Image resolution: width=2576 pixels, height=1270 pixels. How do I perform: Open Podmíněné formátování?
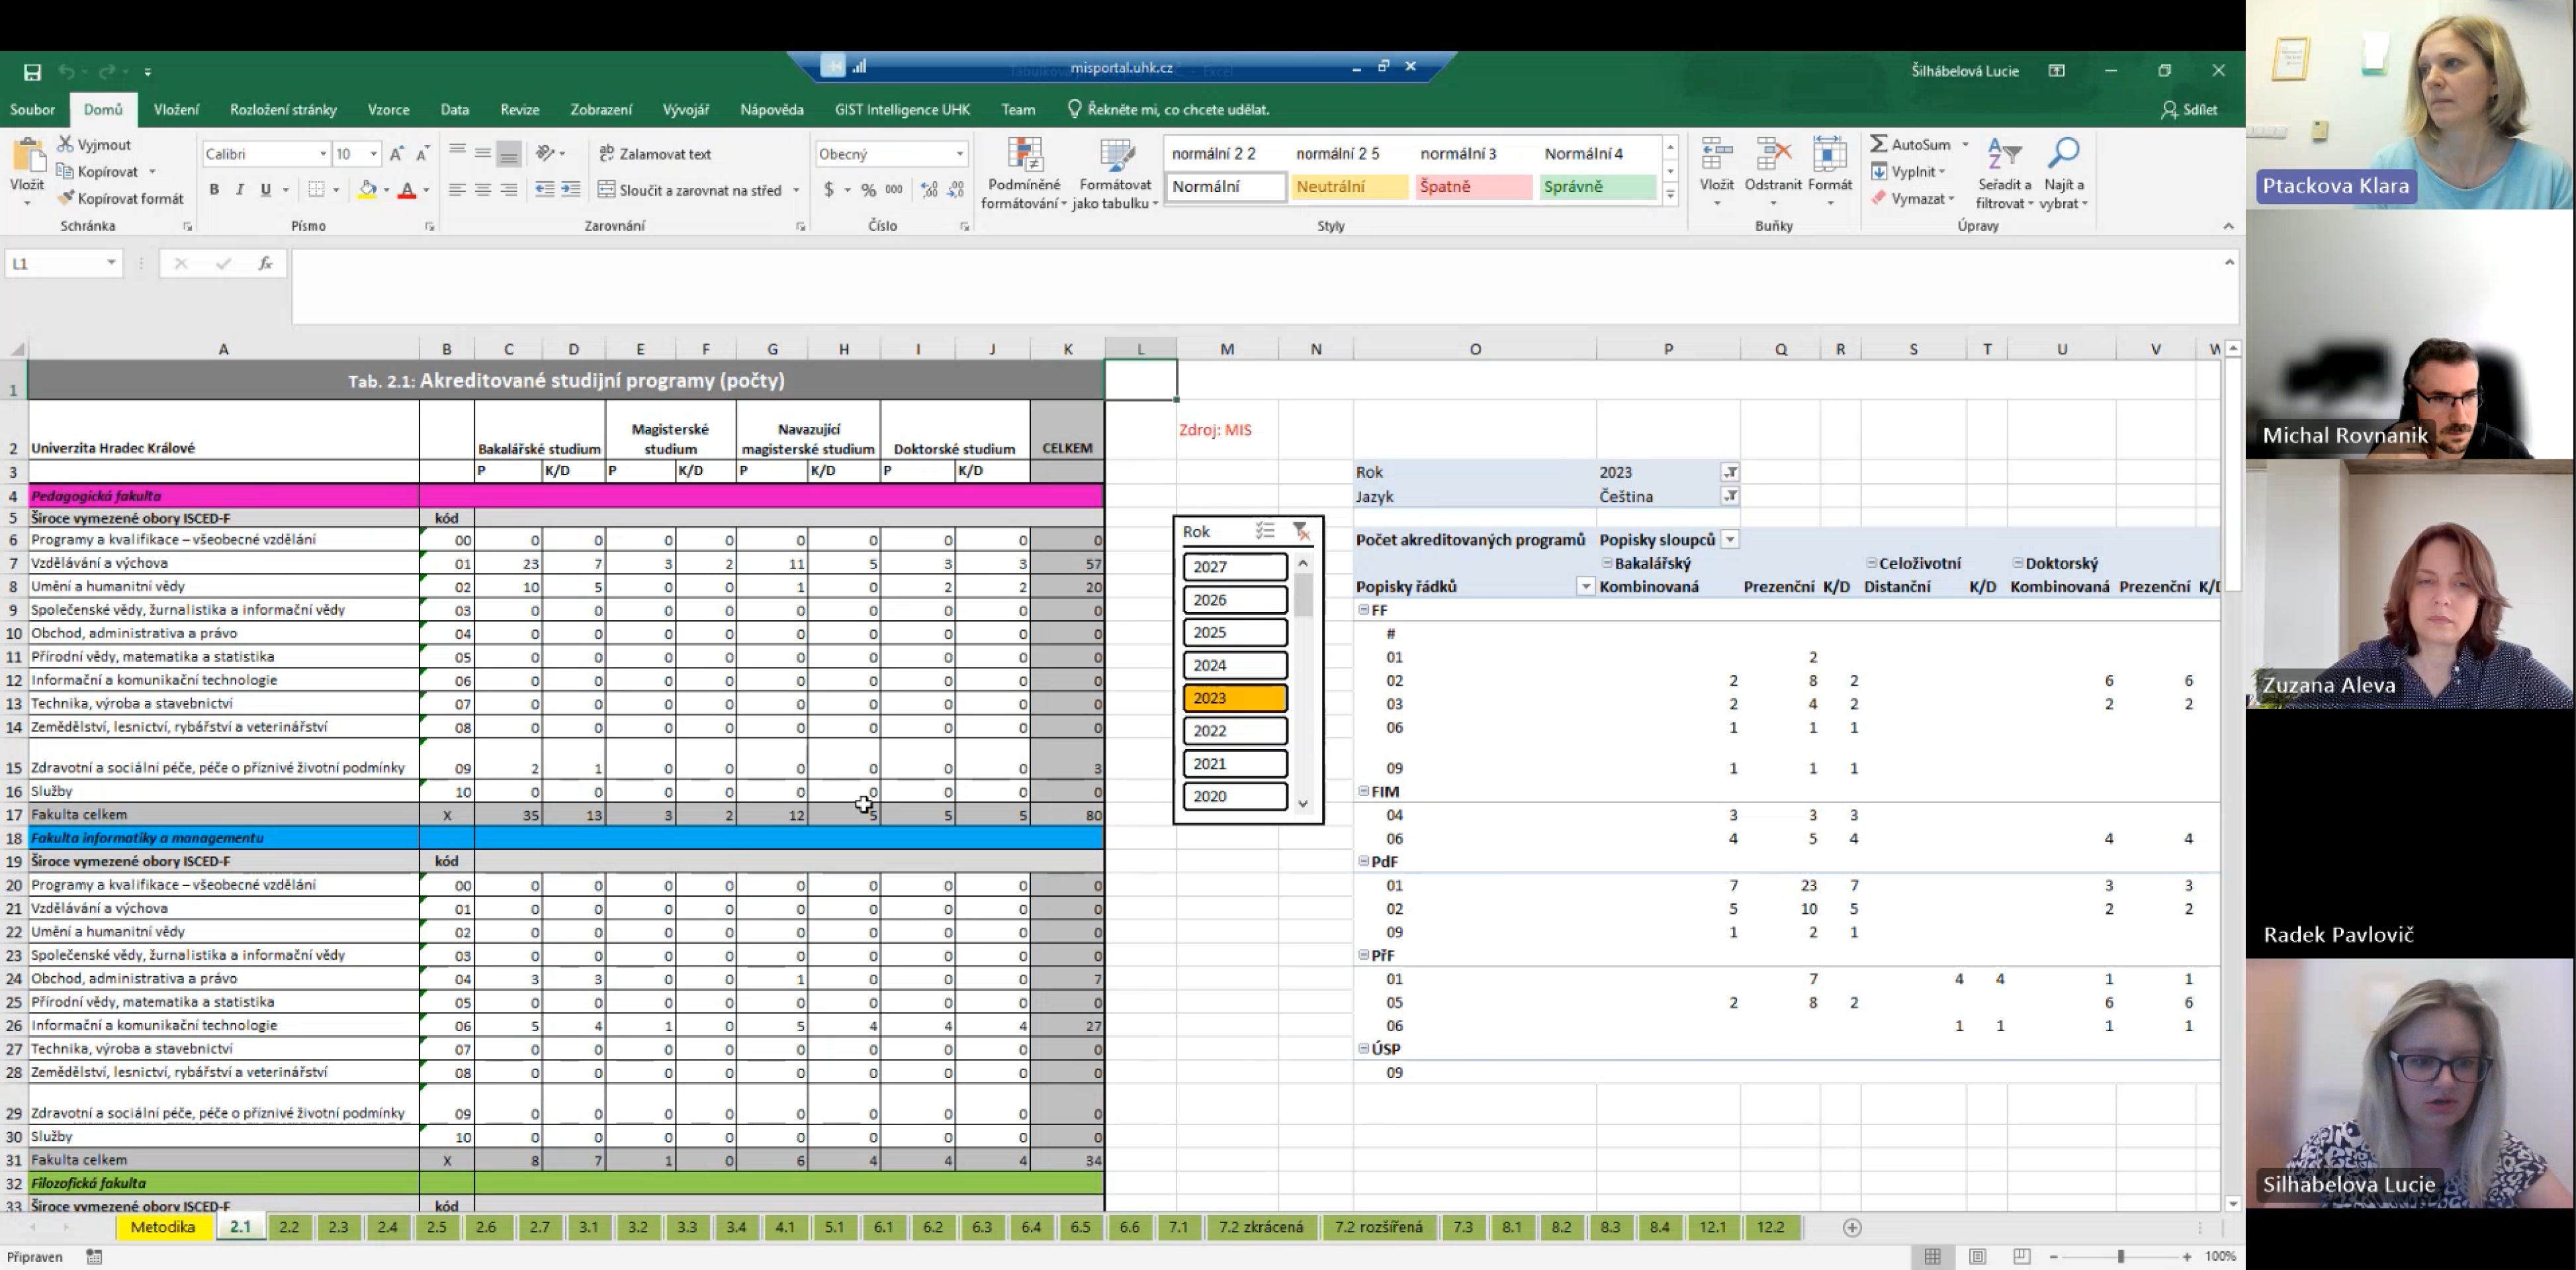1024,174
